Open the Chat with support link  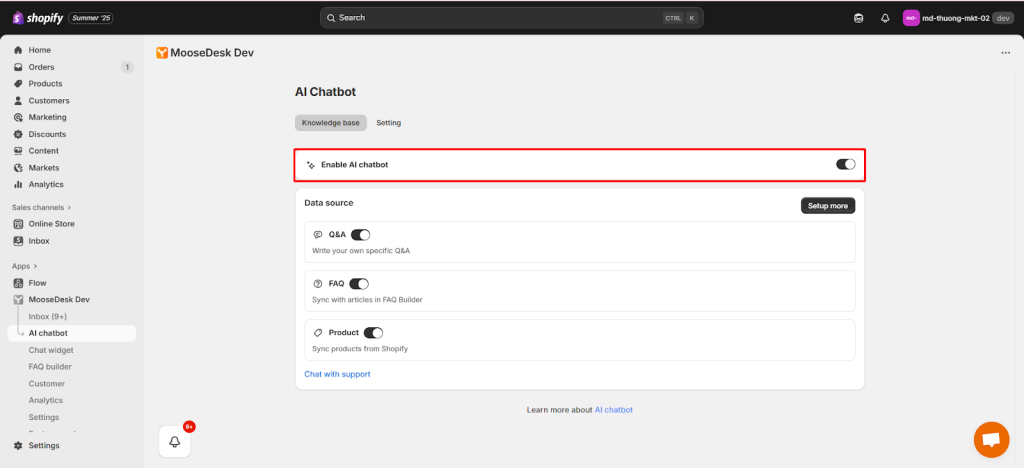coord(337,374)
